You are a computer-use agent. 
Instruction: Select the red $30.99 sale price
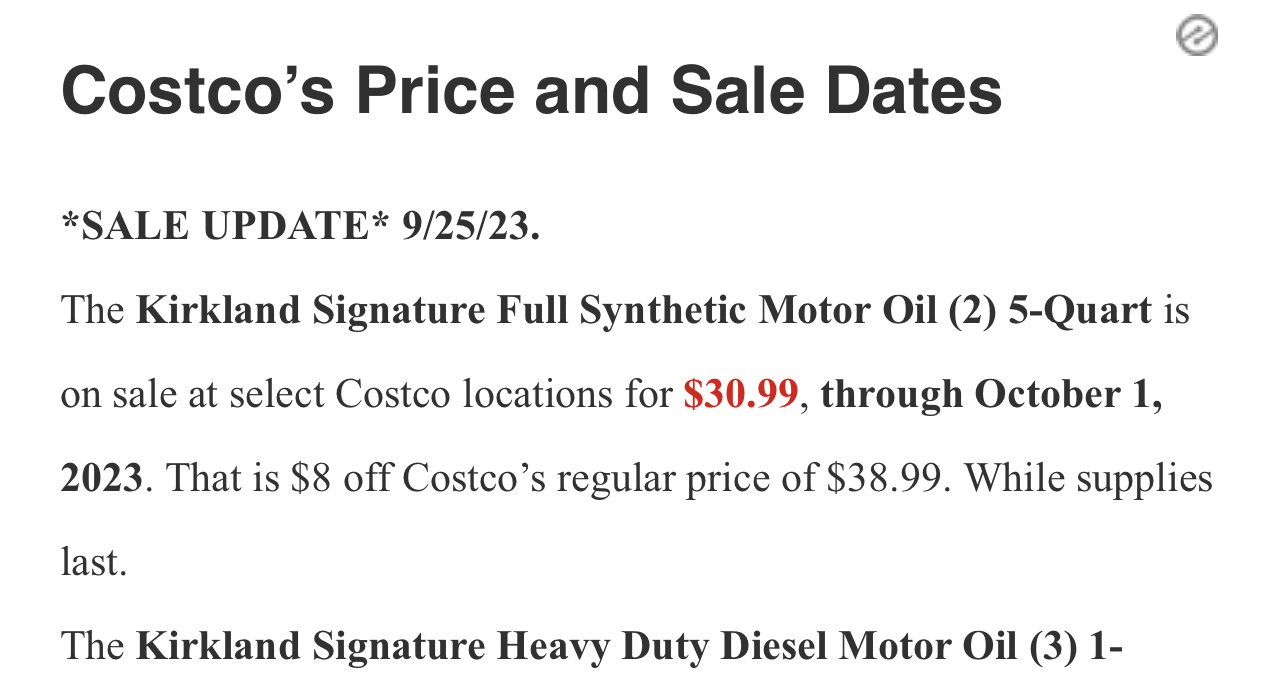pos(741,395)
